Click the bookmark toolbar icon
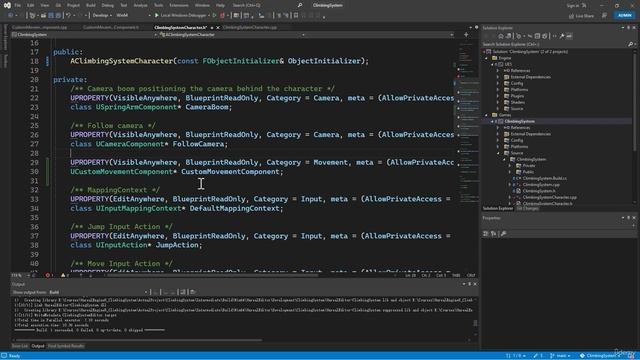 [296, 16]
